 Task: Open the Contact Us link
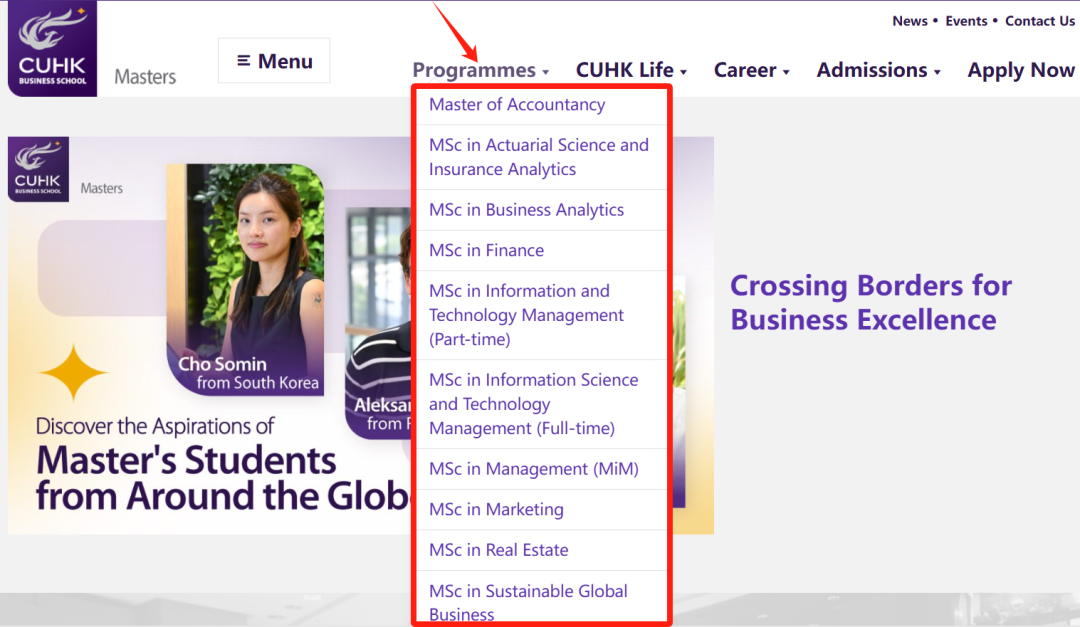[x=1039, y=21]
